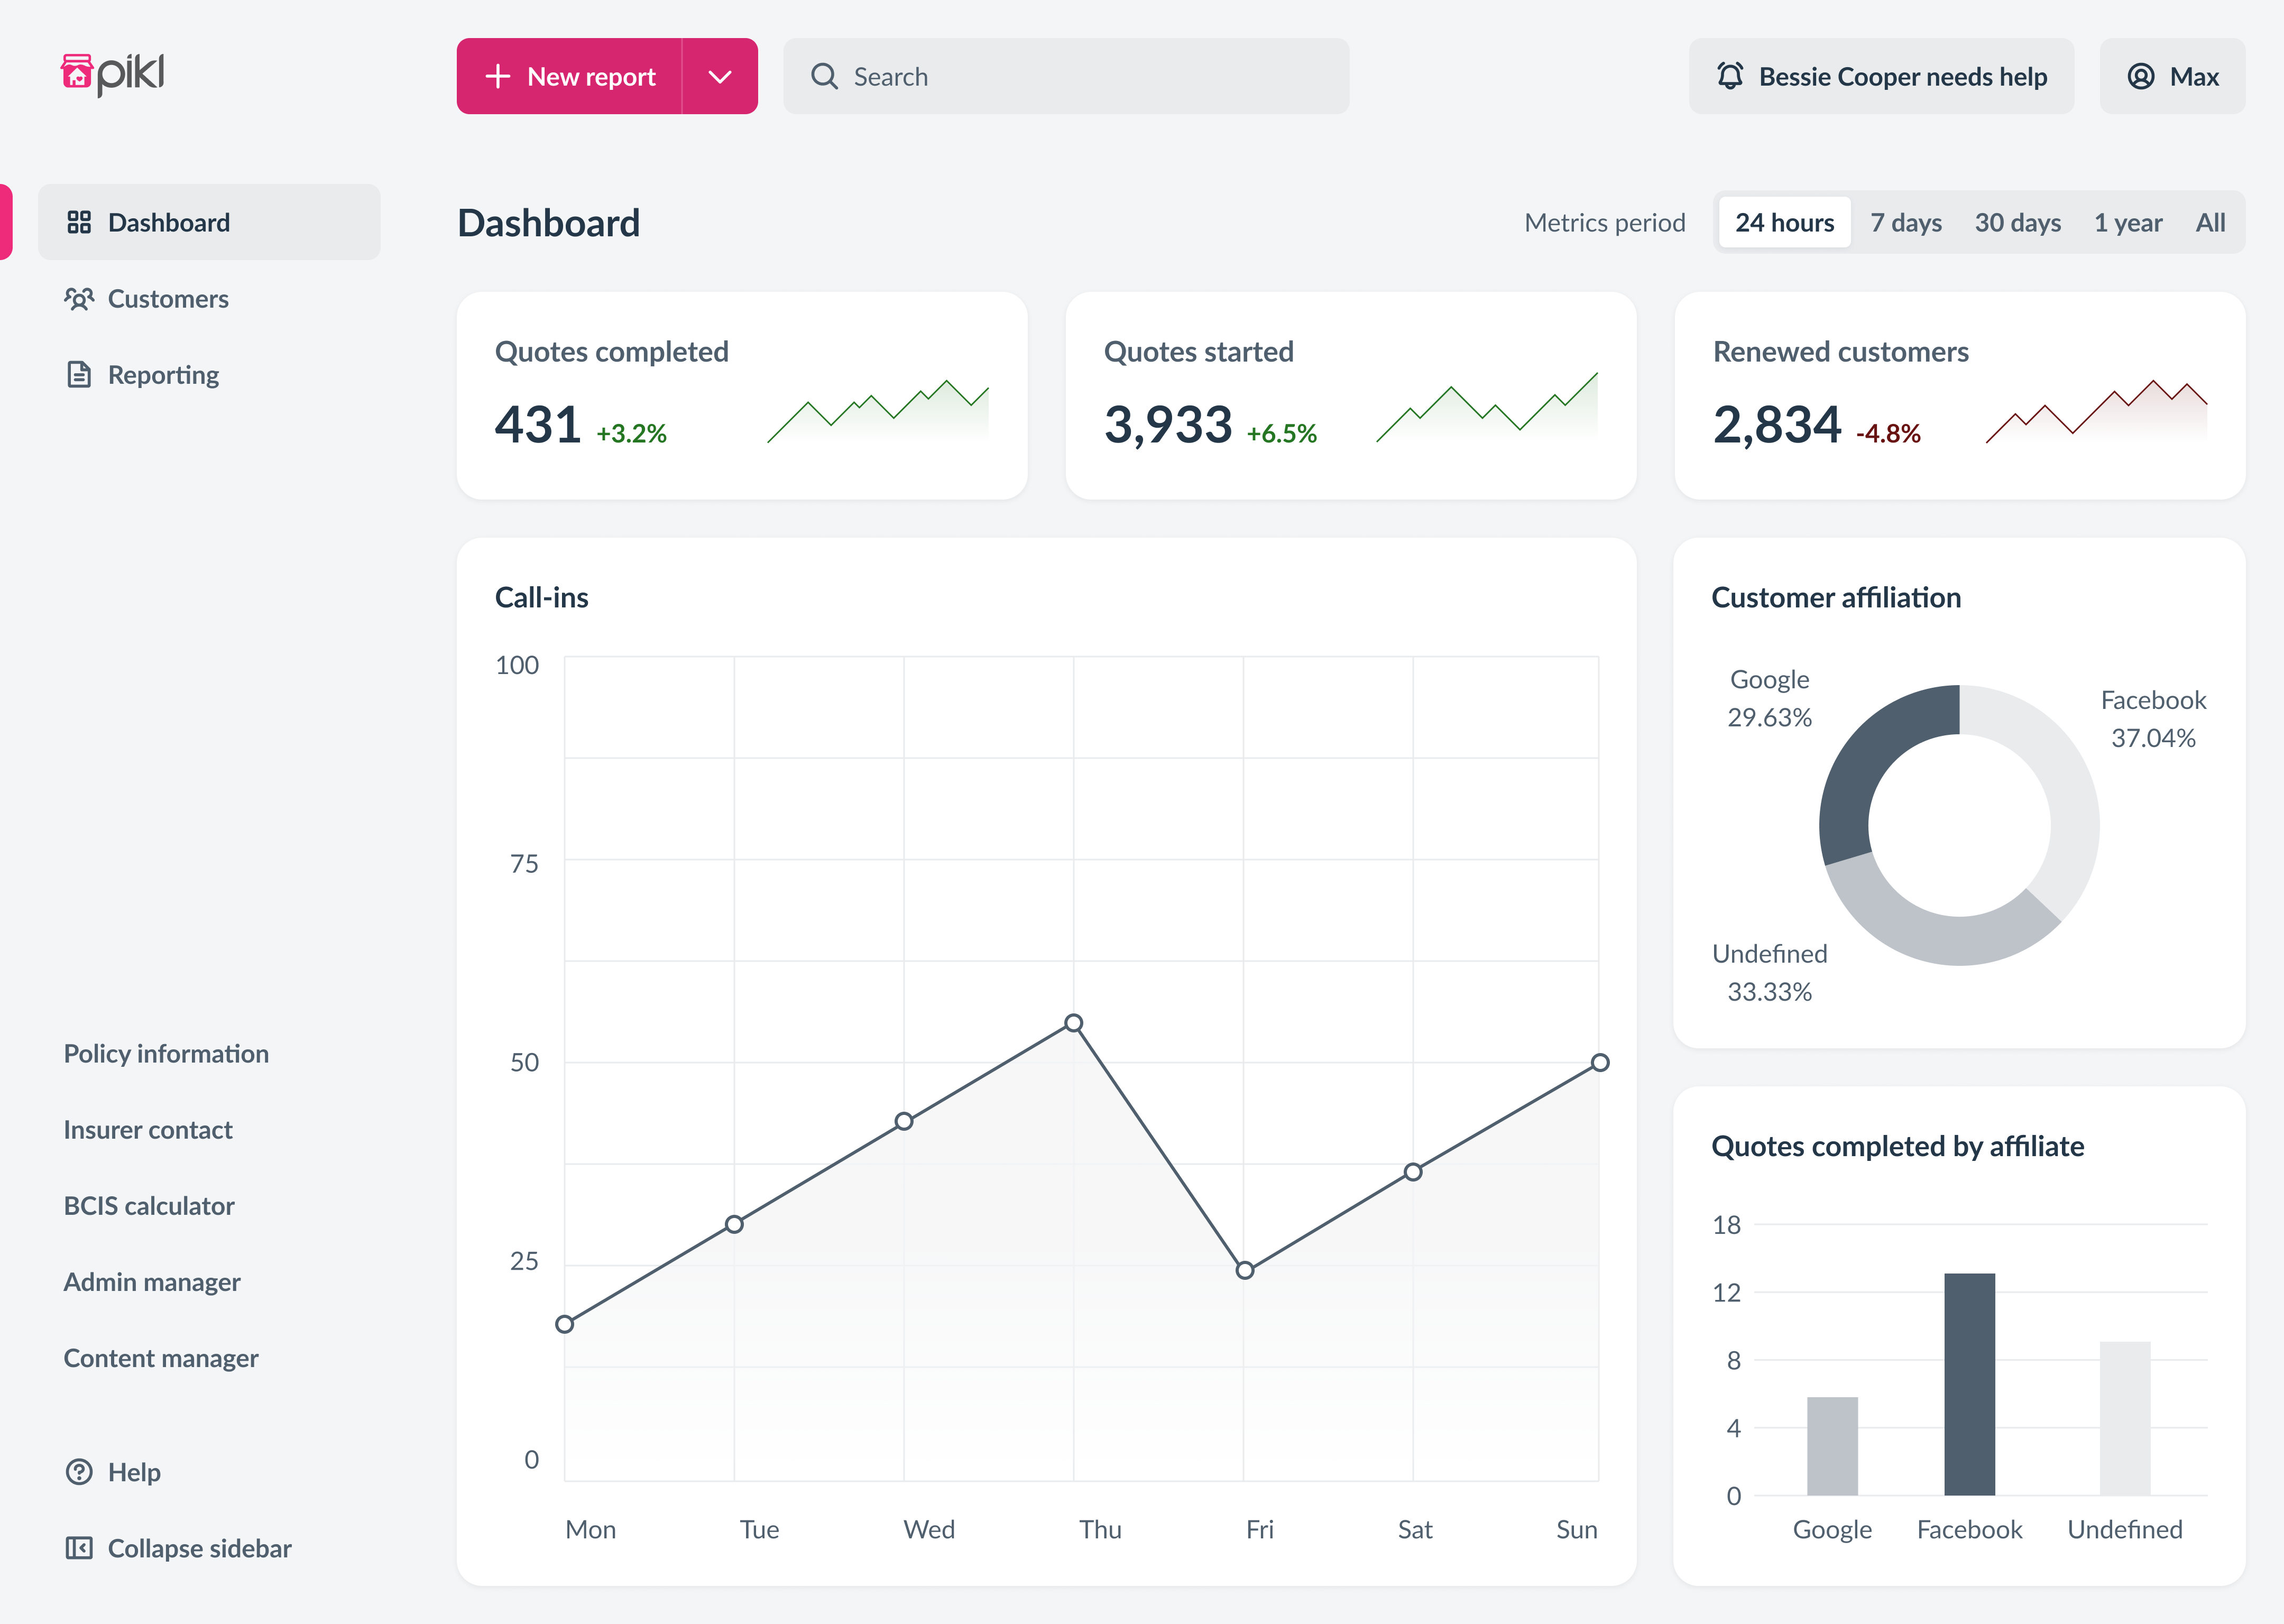Image resolution: width=2284 pixels, height=1624 pixels.
Task: Set metrics period to 1 year
Action: [2128, 223]
